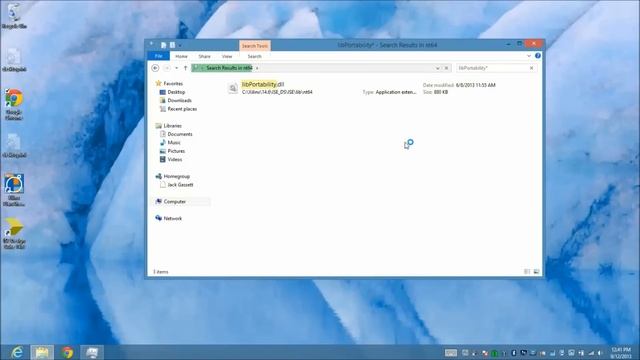The height and width of the screenshot is (360, 640).
Task: Open the Music library
Action: [x=173, y=142]
